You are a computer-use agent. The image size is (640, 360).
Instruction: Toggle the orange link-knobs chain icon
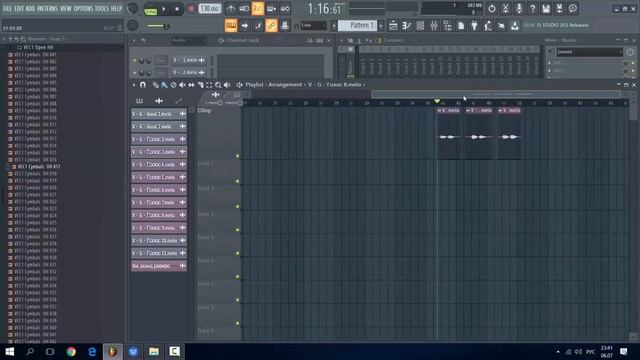tap(271, 25)
